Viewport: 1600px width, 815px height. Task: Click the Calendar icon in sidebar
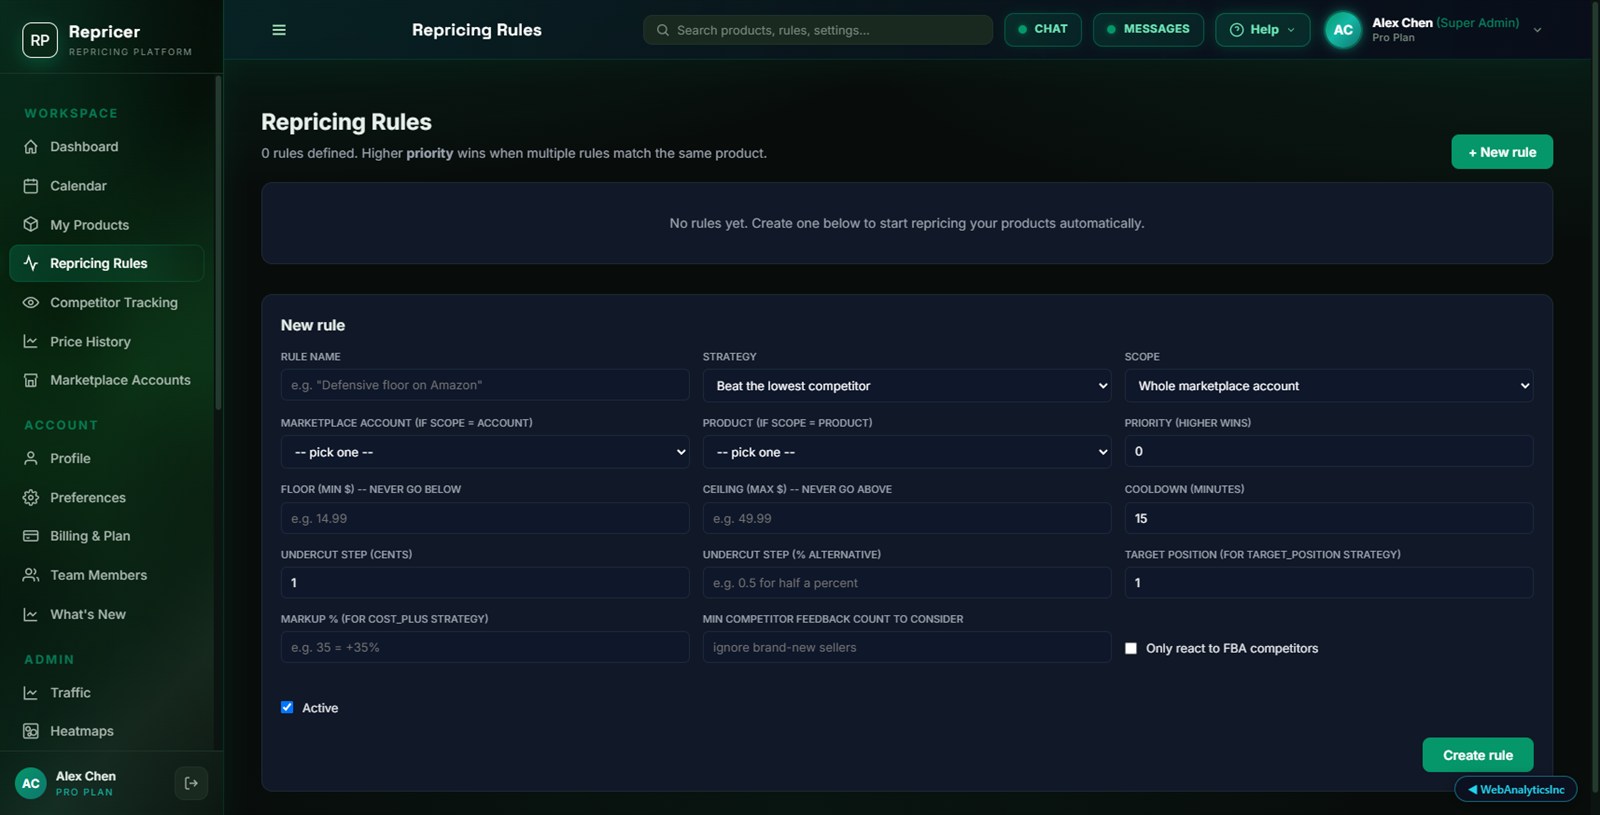(31, 186)
